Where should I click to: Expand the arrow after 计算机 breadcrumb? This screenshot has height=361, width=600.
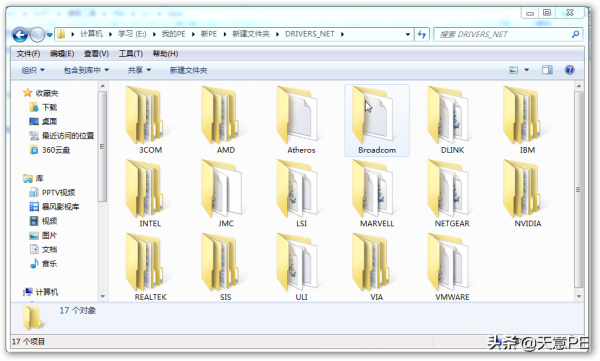point(110,34)
